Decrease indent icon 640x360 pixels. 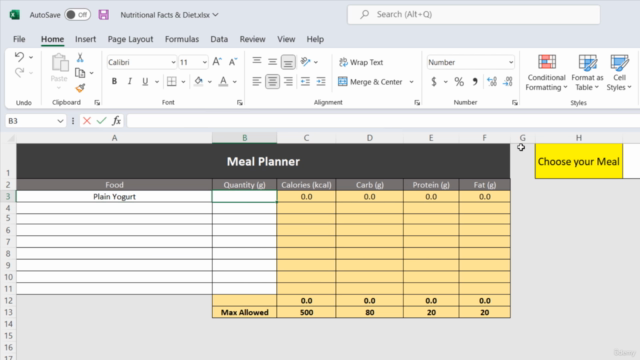pyautogui.click(x=305, y=82)
